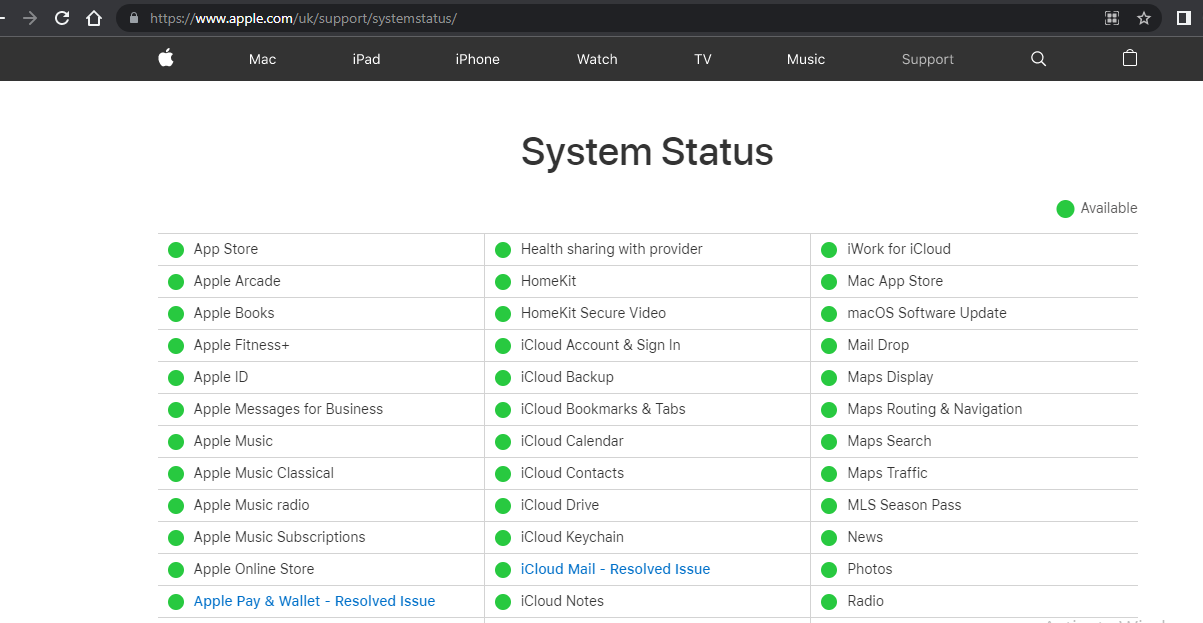Image resolution: width=1203 pixels, height=623 pixels.
Task: Select Health sharing with provider text
Action: tap(612, 249)
